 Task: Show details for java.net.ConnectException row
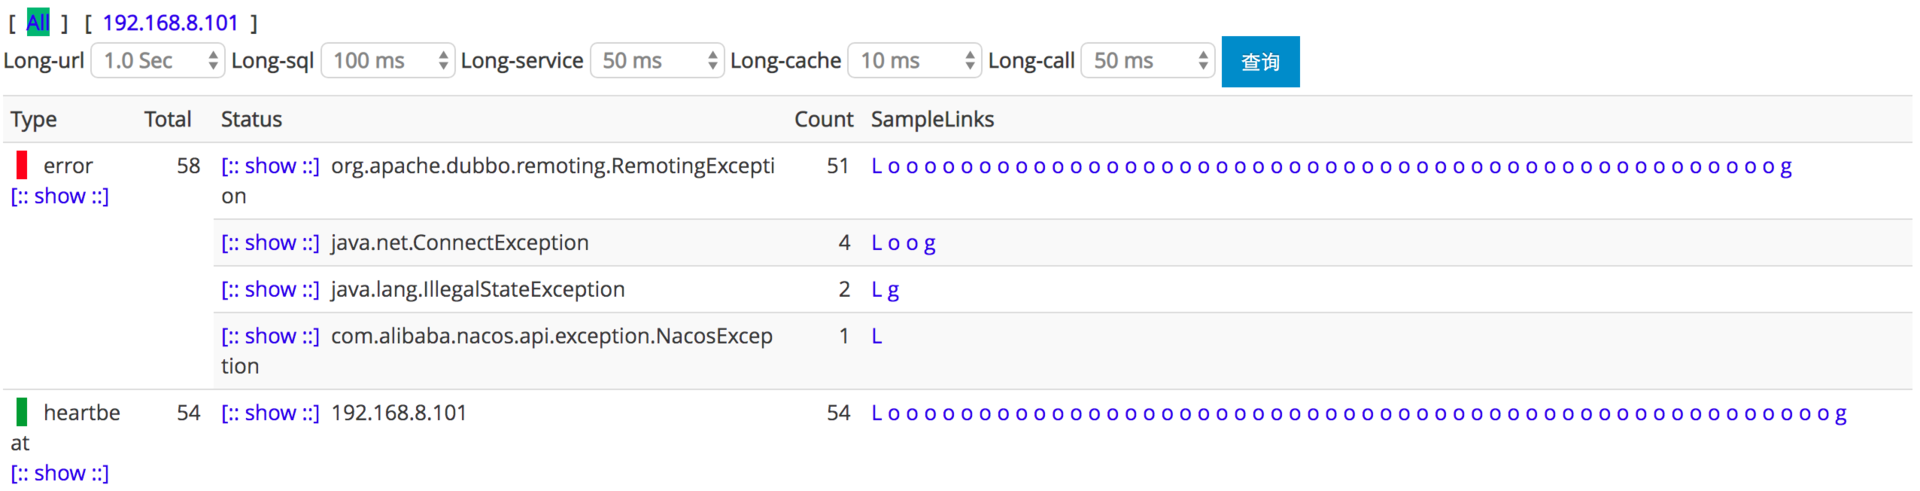[x=270, y=243]
